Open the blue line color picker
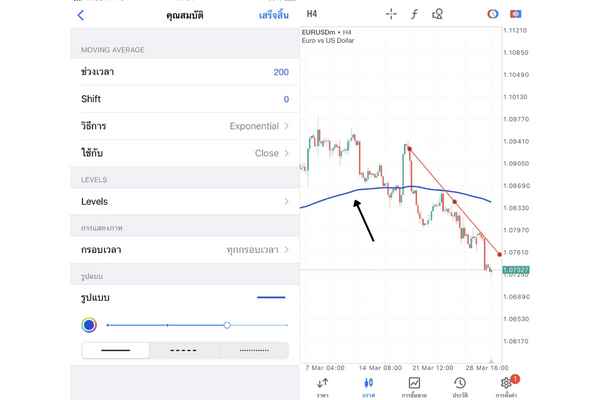Screen dimensions: 600x400 89,325
